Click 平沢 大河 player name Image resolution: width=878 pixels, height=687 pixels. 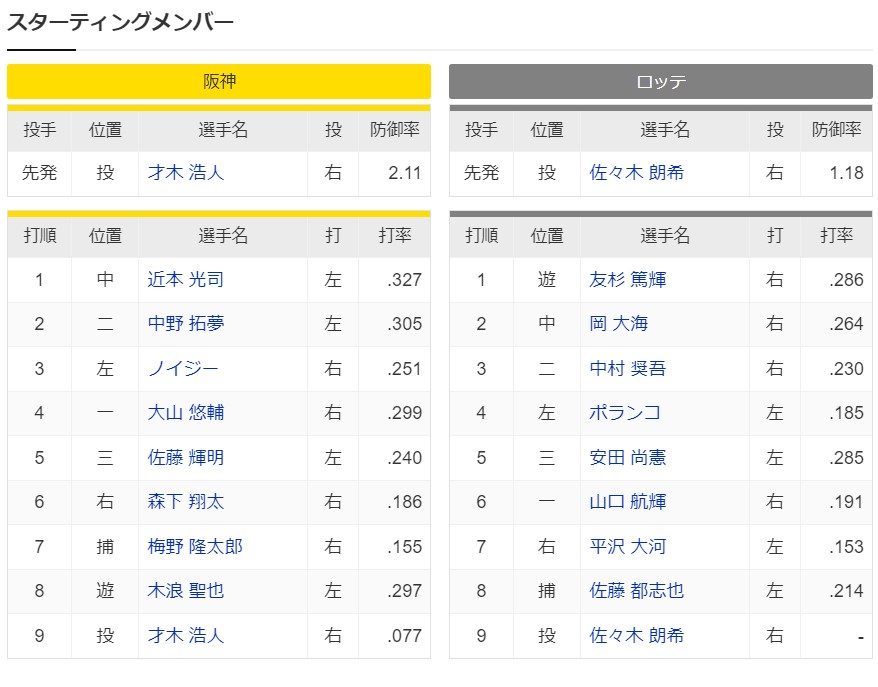(x=628, y=546)
